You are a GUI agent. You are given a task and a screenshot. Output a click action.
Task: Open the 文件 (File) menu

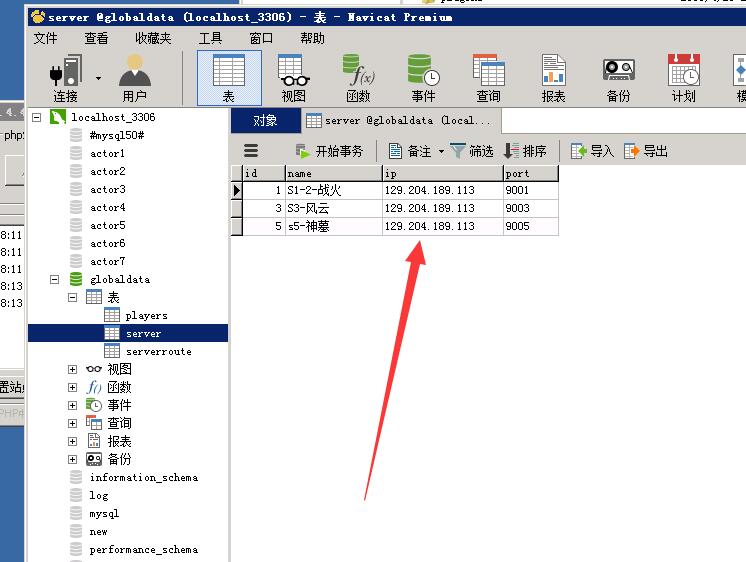click(x=45, y=38)
